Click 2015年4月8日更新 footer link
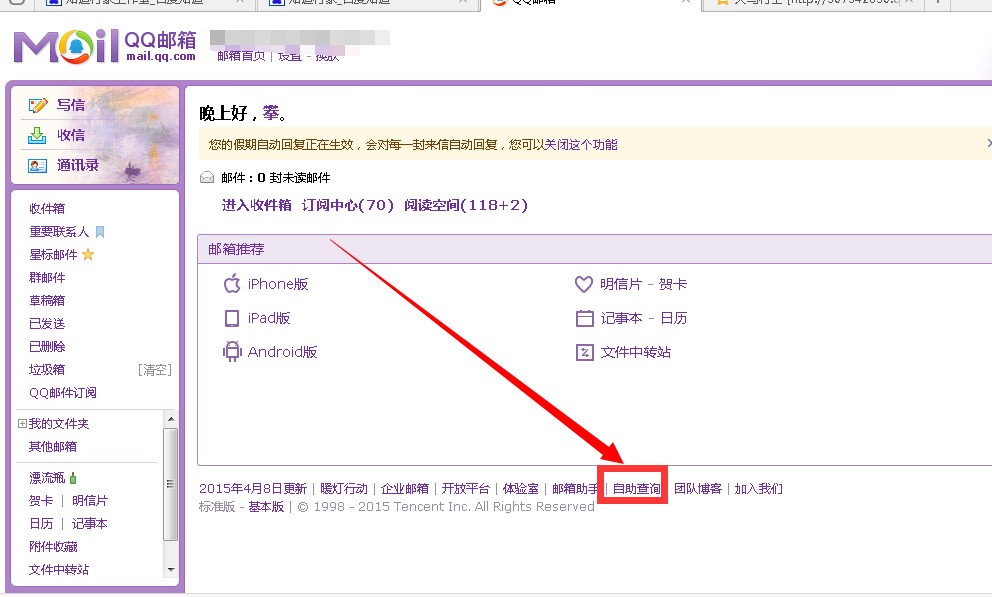 coord(253,489)
